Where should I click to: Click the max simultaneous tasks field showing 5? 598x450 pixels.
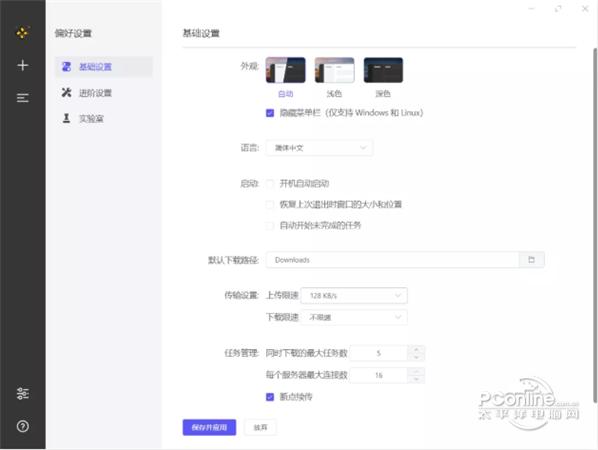pos(378,353)
